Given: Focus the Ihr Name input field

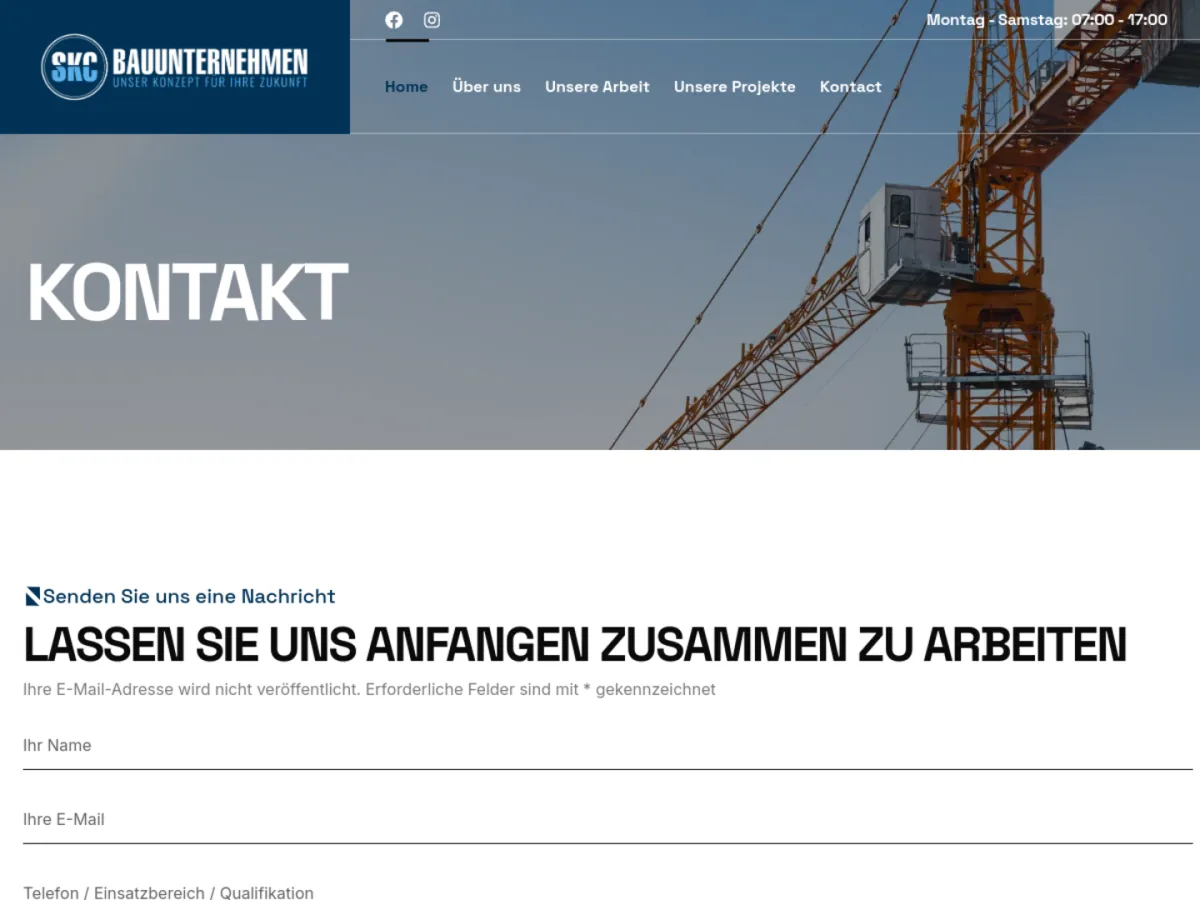Looking at the screenshot, I should pyautogui.click(x=608, y=746).
